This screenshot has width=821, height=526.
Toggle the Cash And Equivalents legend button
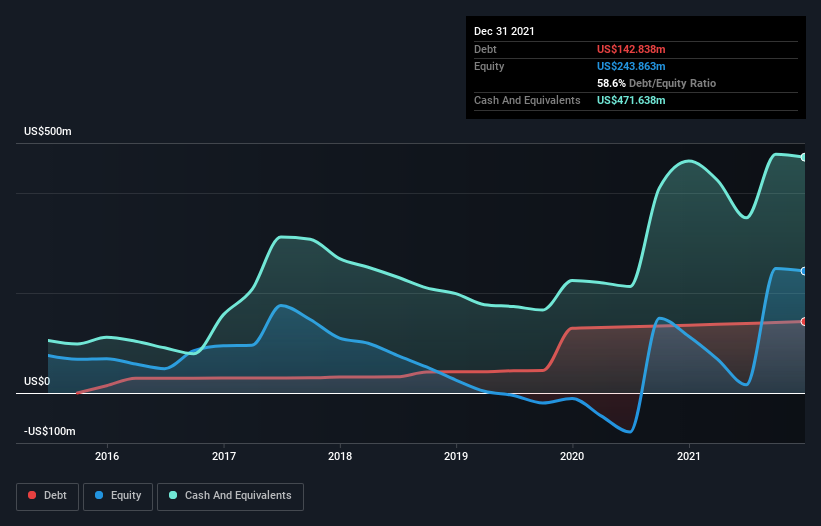click(x=230, y=496)
